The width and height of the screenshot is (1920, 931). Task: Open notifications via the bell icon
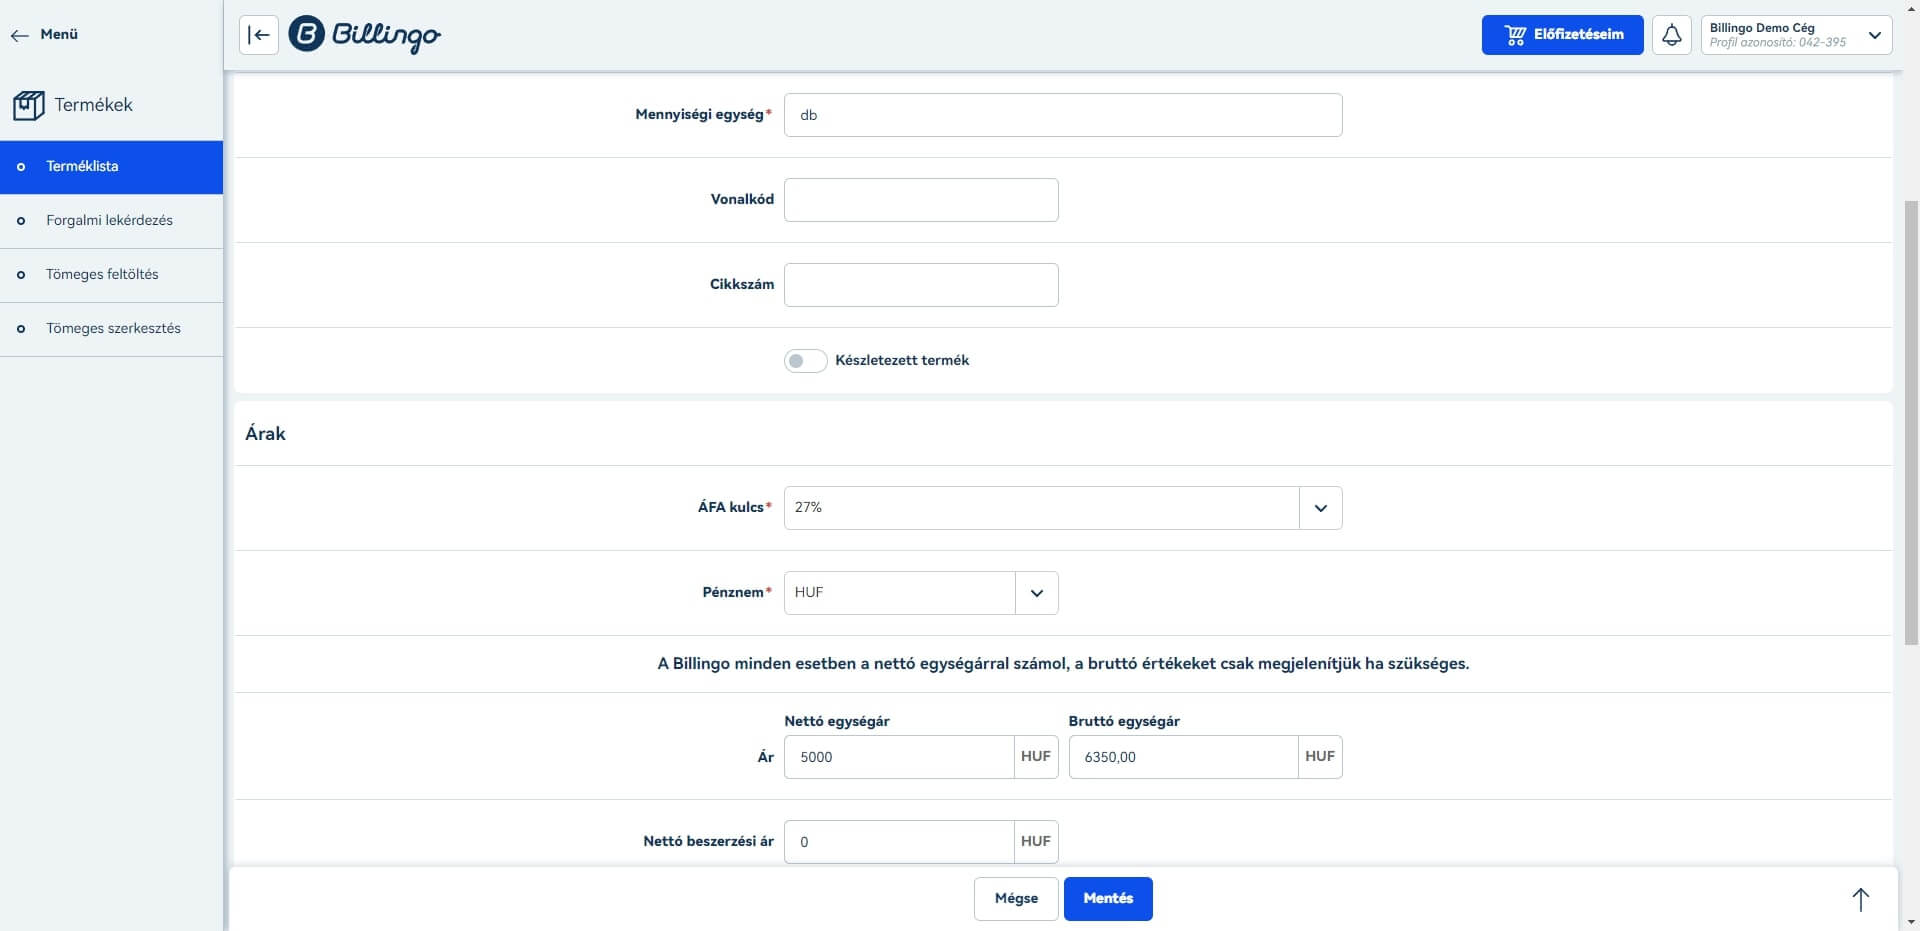click(1671, 35)
